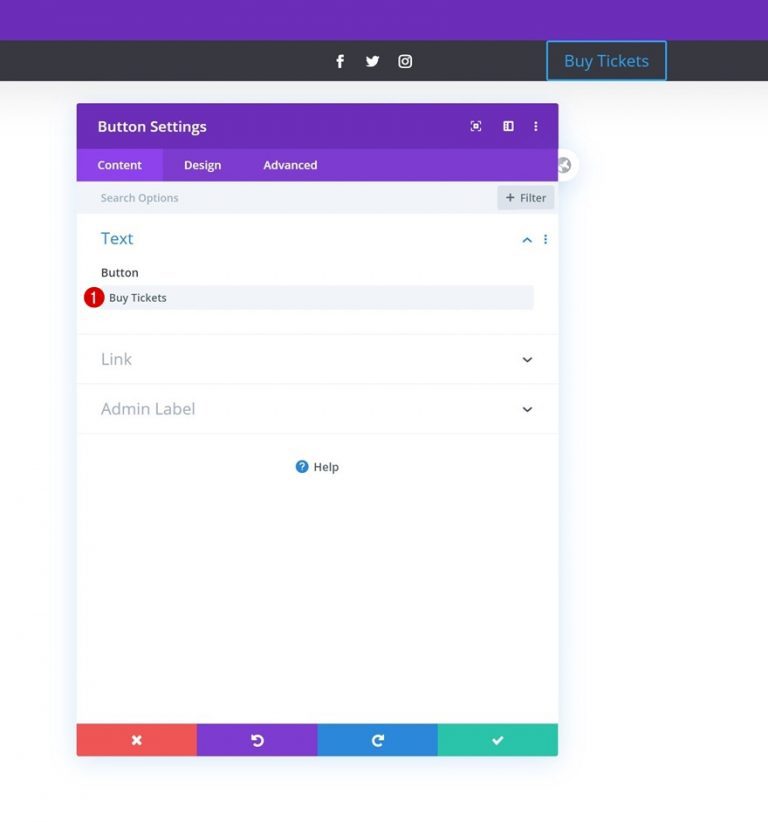
Task: Click the globe icon beside panel
Action: pyautogui.click(x=565, y=165)
